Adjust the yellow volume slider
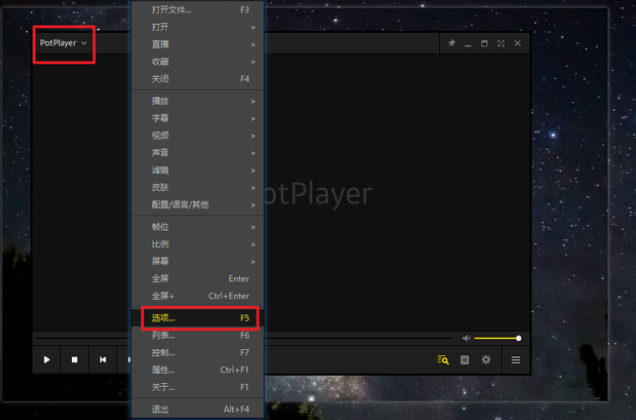 497,338
